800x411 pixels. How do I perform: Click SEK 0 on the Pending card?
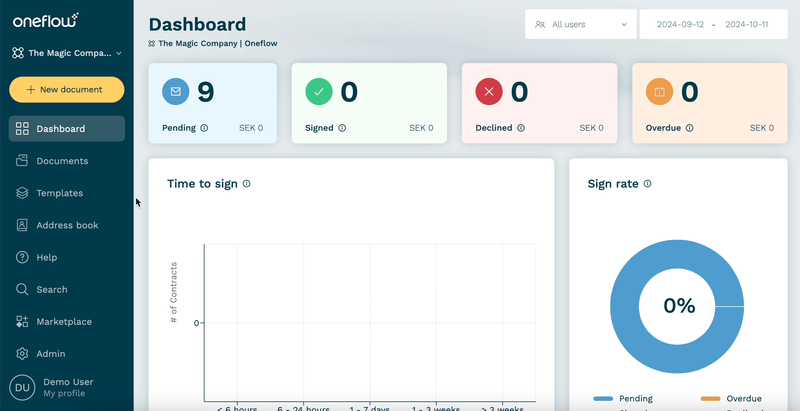point(251,128)
